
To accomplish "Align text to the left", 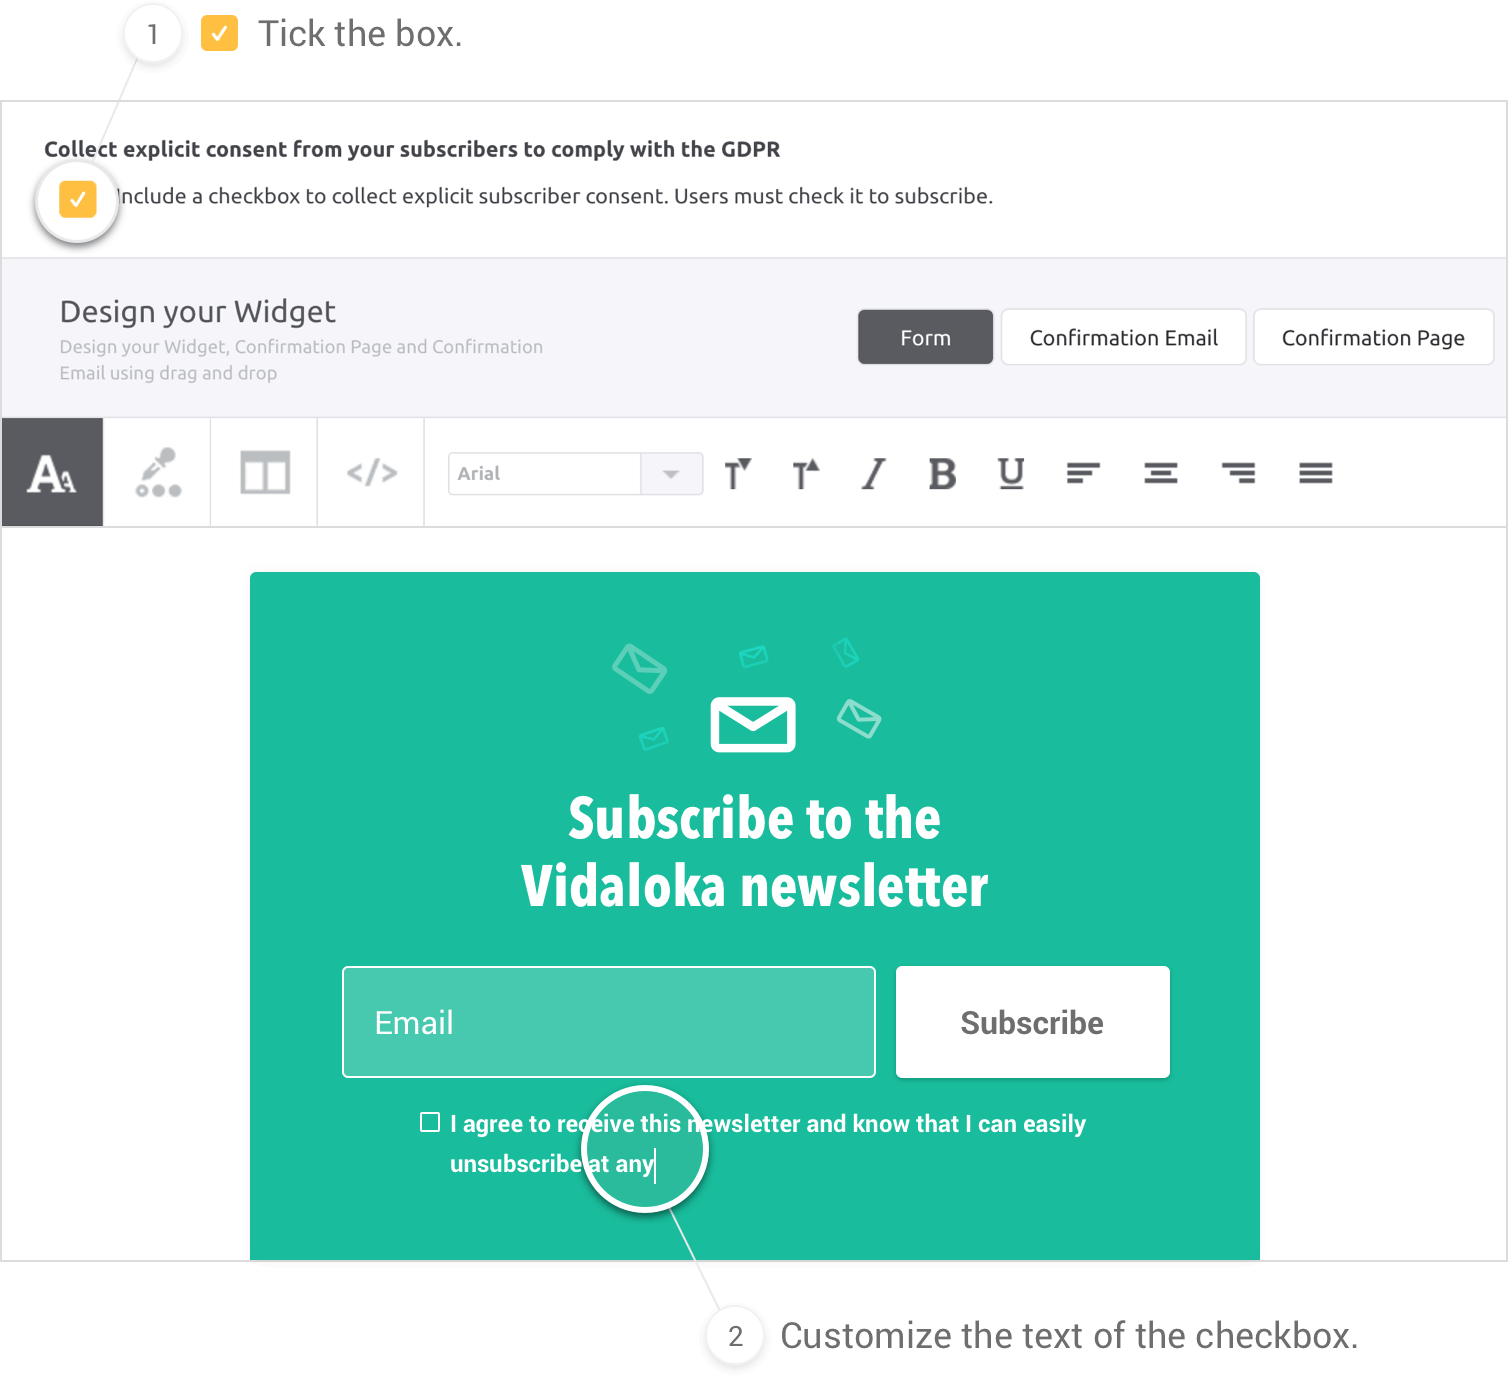I will point(1083,473).
